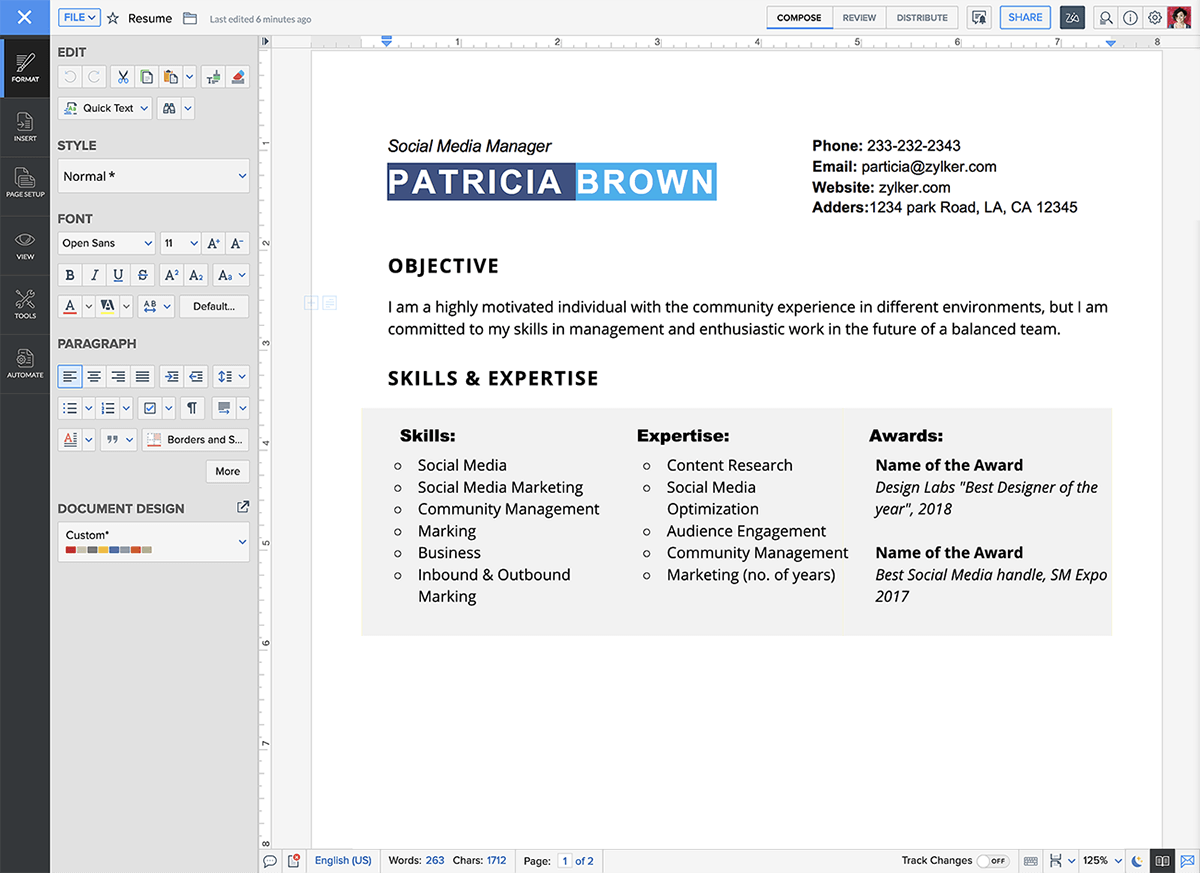Open the FILE menu
The width and height of the screenshot is (1200, 873).
click(78, 17)
